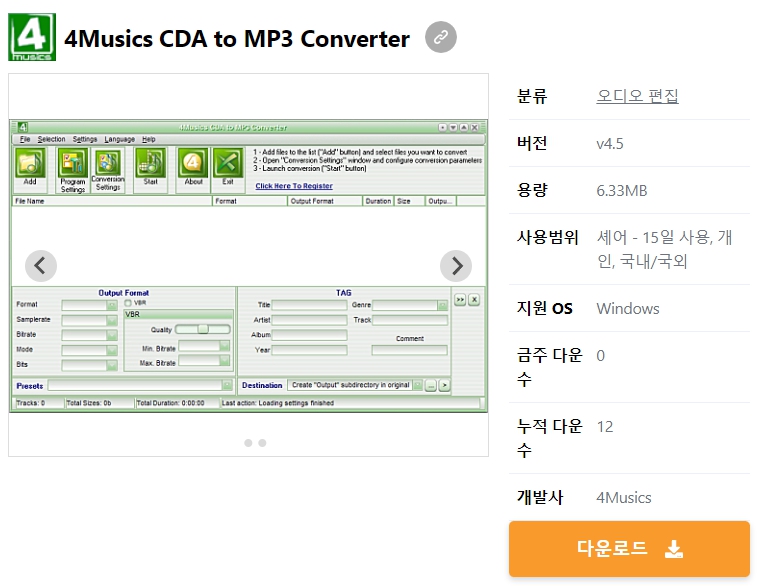The width and height of the screenshot is (758, 586).
Task: Click the Exit icon in the preview toolbar
Action: (x=228, y=163)
